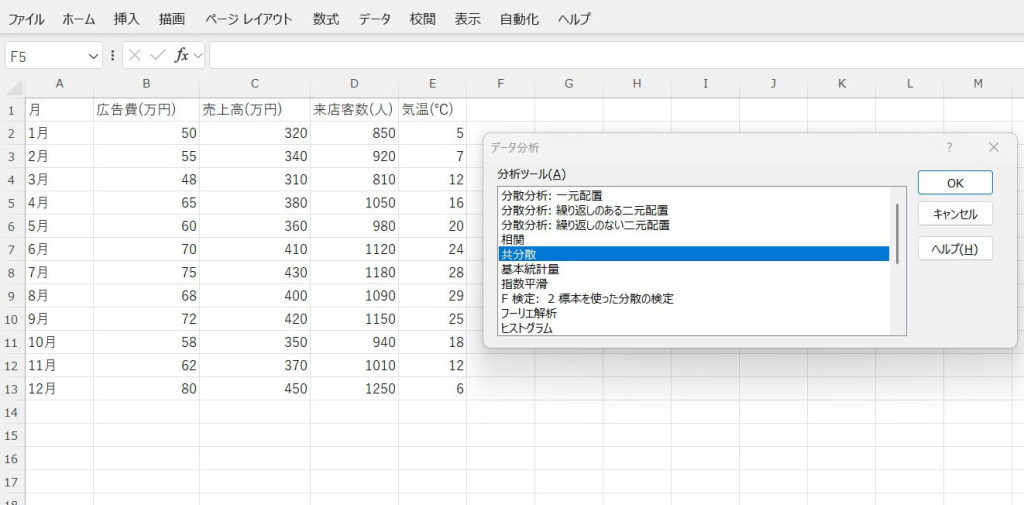Click the dialog help question mark icon
The image size is (1024, 505).
949,147
